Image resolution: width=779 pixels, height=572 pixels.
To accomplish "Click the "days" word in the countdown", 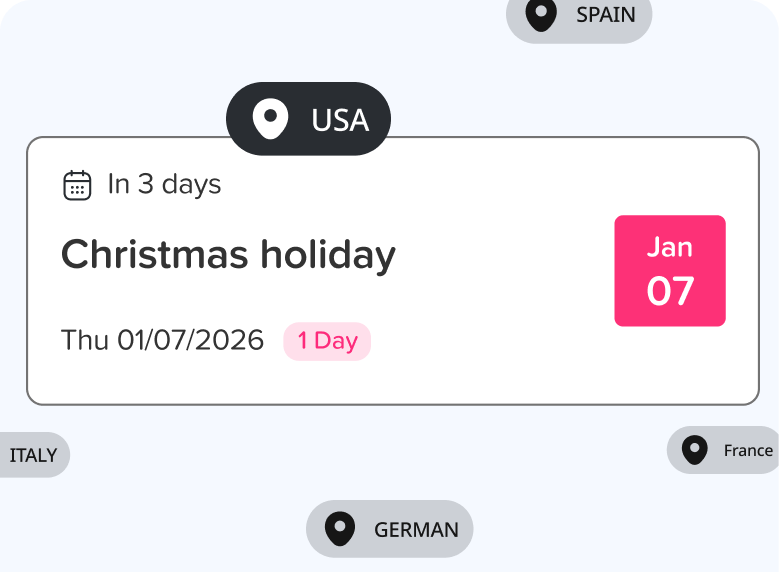I will [x=191, y=185].
